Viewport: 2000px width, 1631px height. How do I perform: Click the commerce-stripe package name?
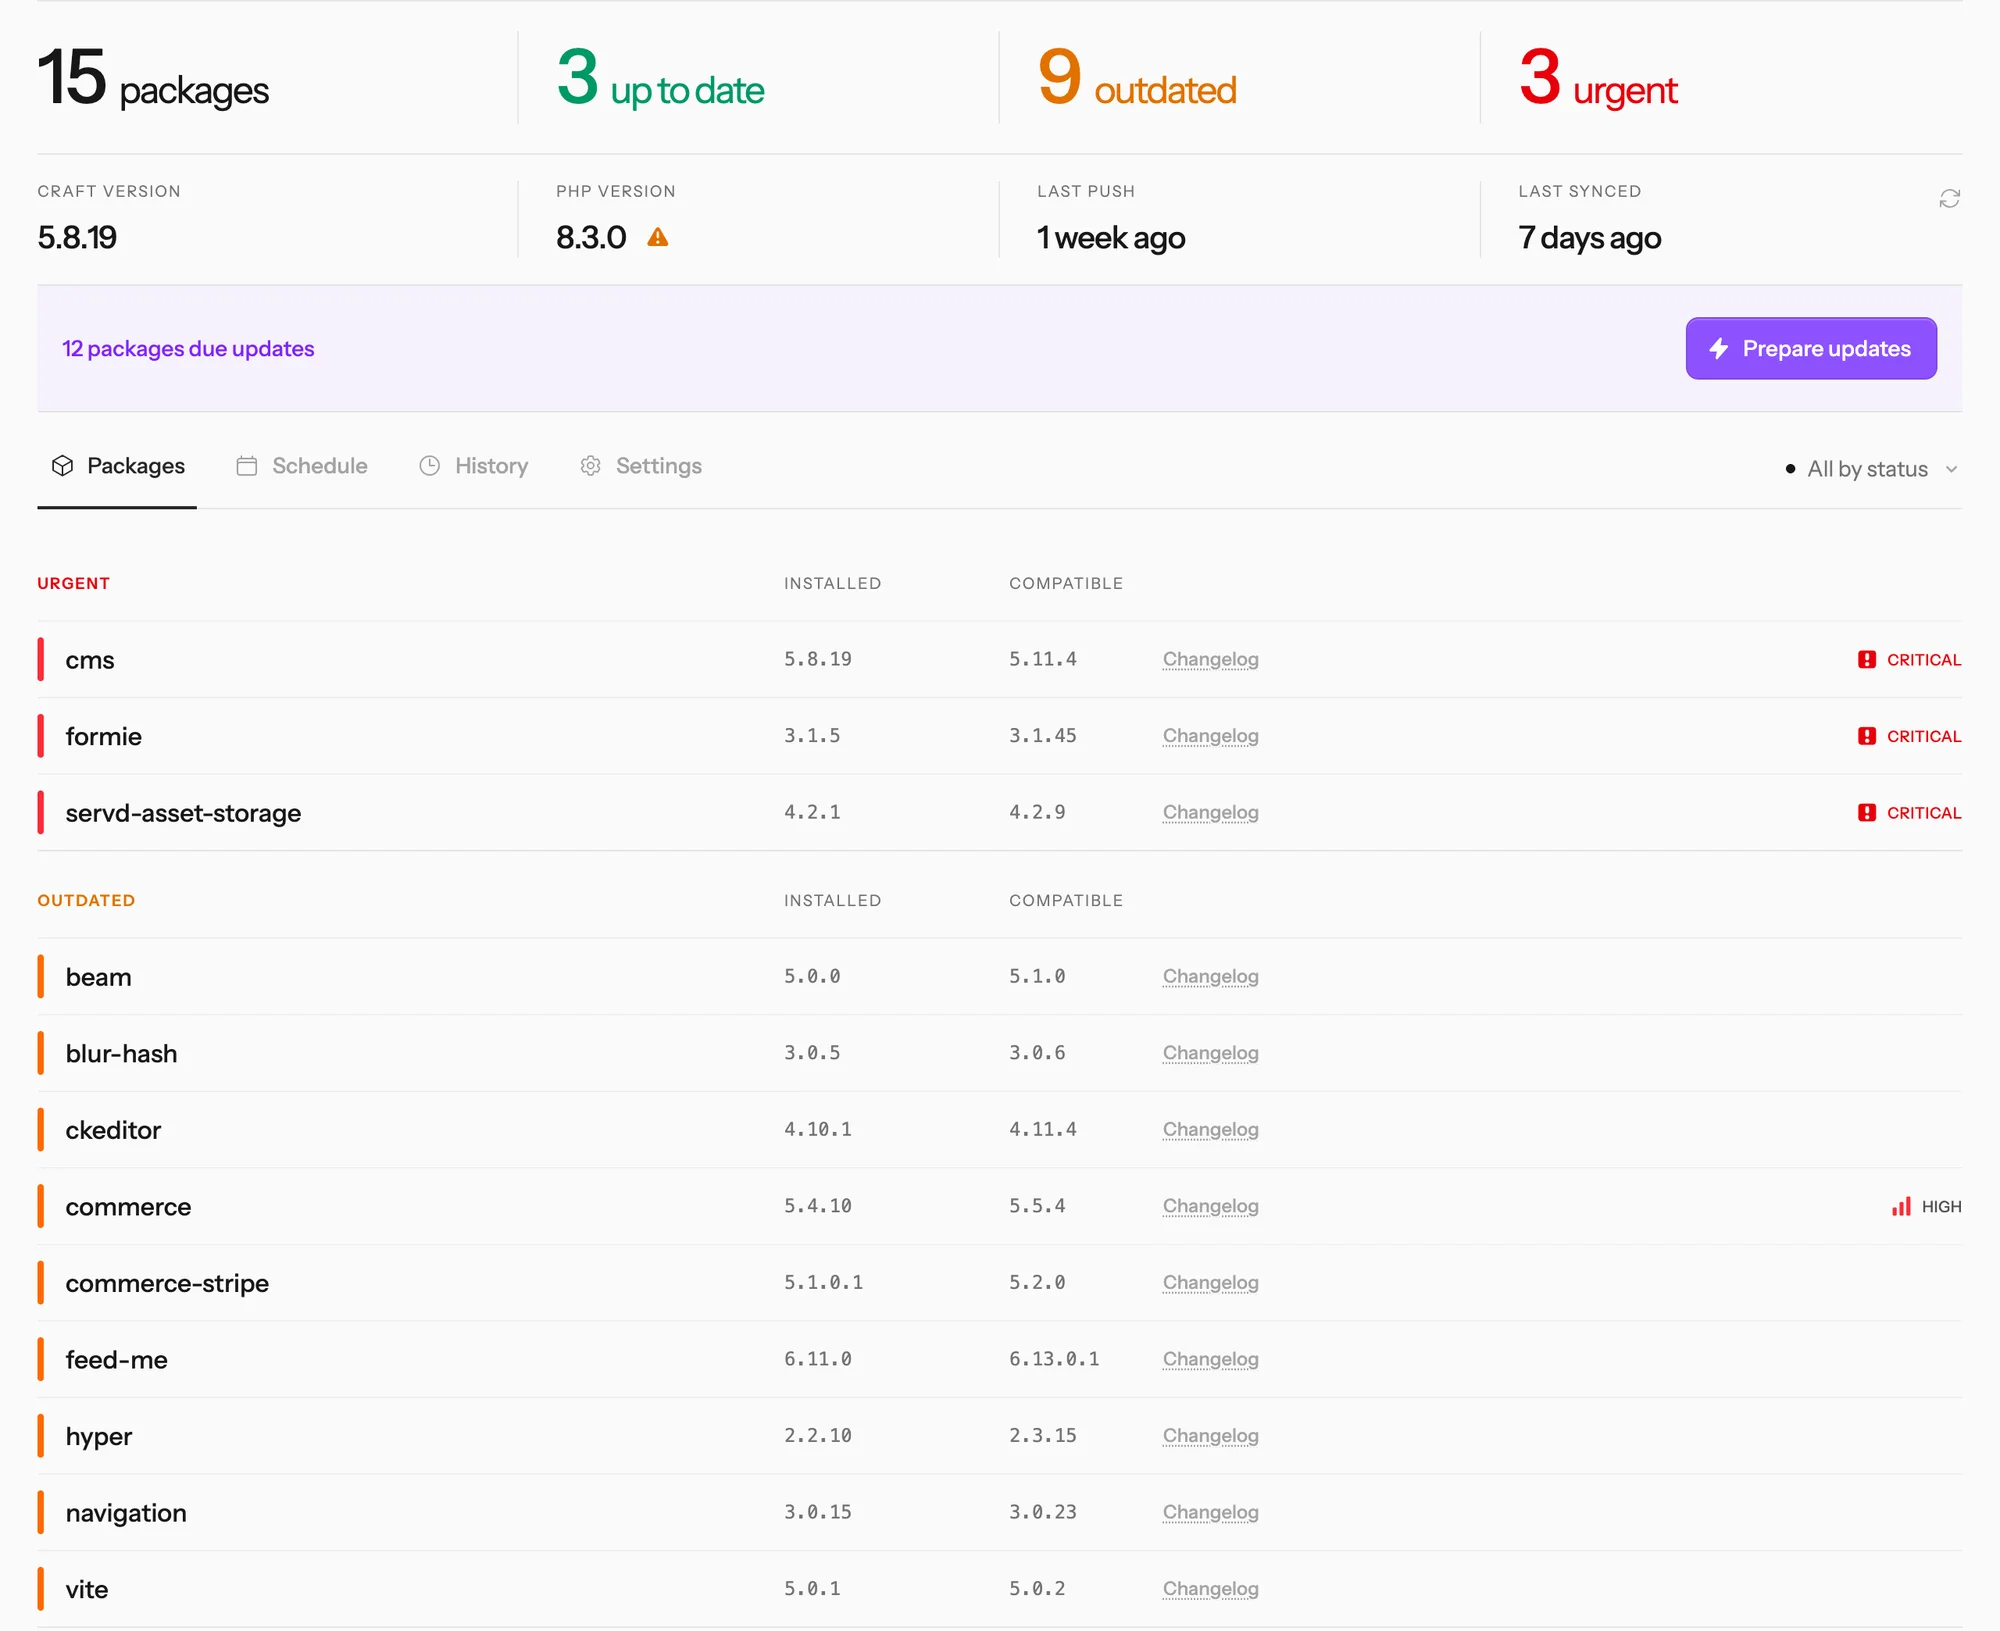(x=167, y=1283)
